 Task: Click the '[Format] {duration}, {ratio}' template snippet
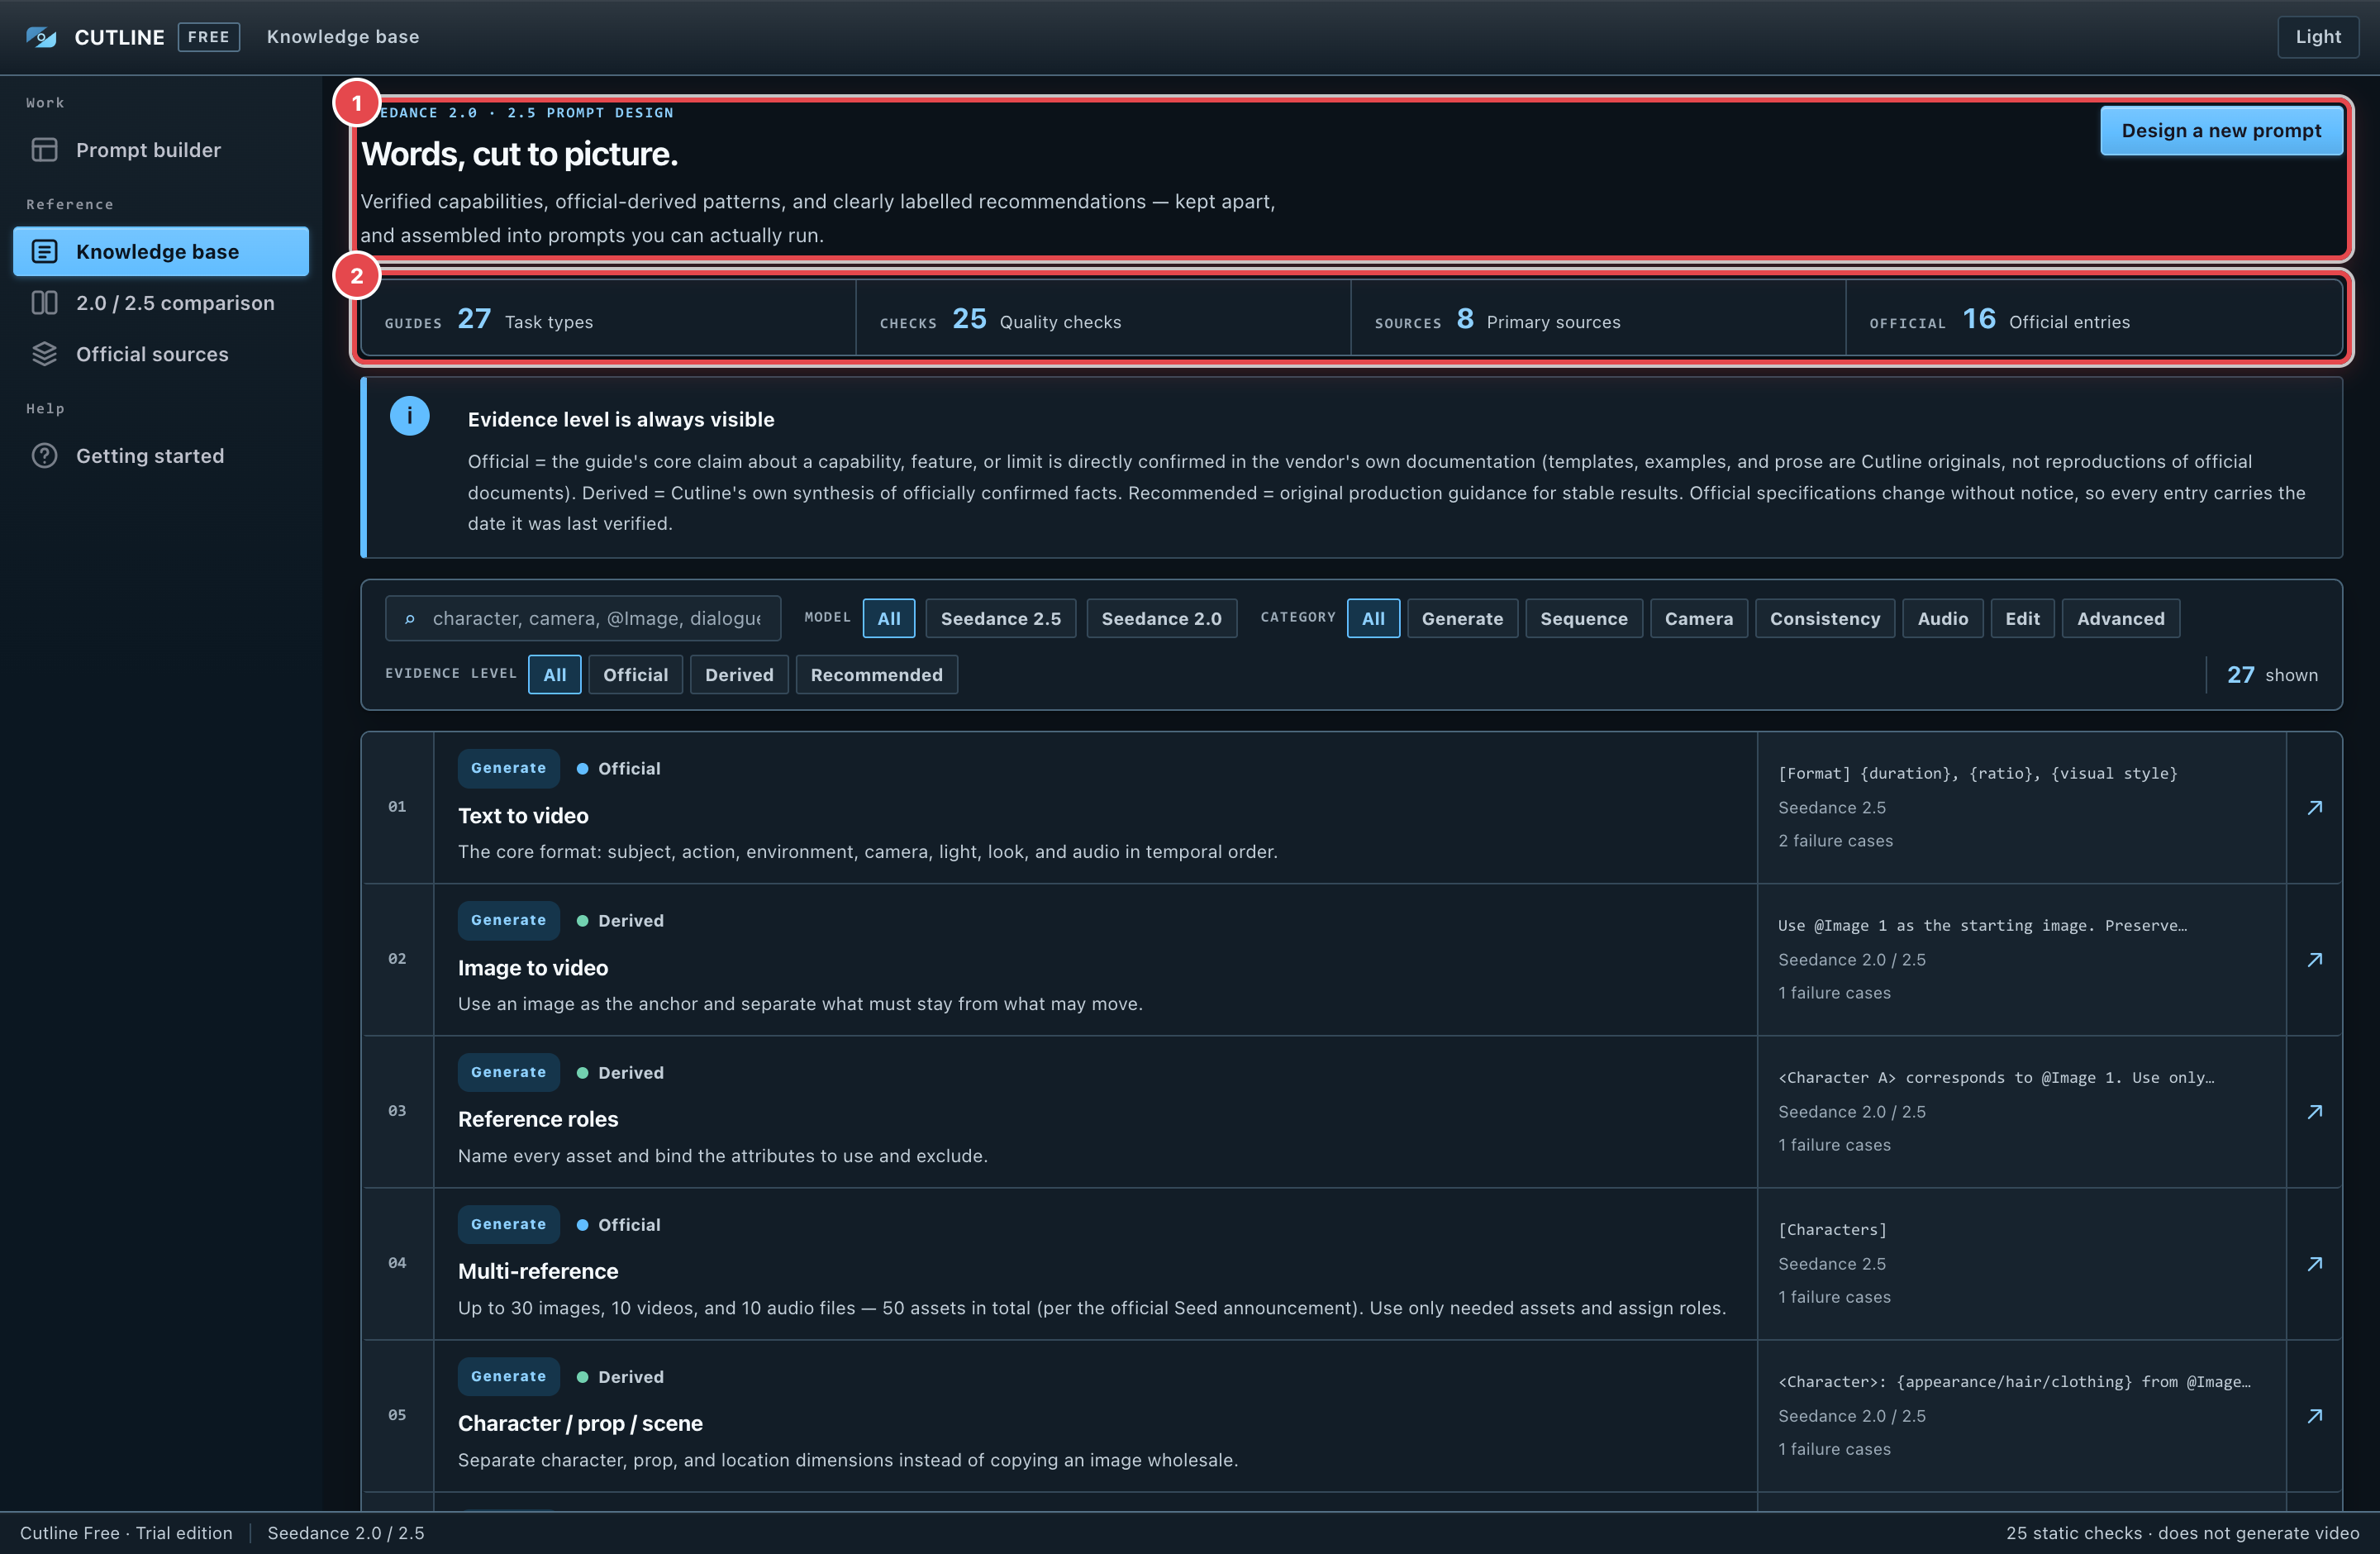click(1977, 774)
